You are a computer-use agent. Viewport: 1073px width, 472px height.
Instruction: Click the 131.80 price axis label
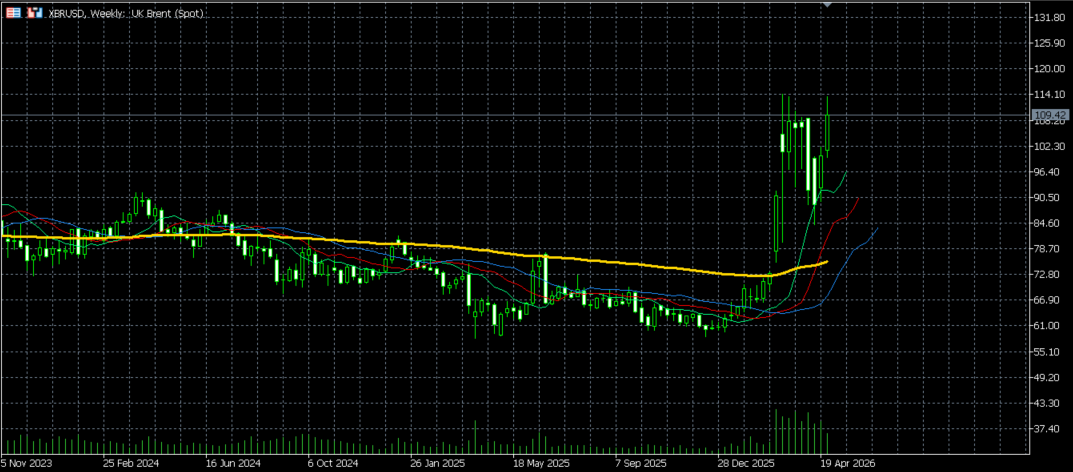1050,17
